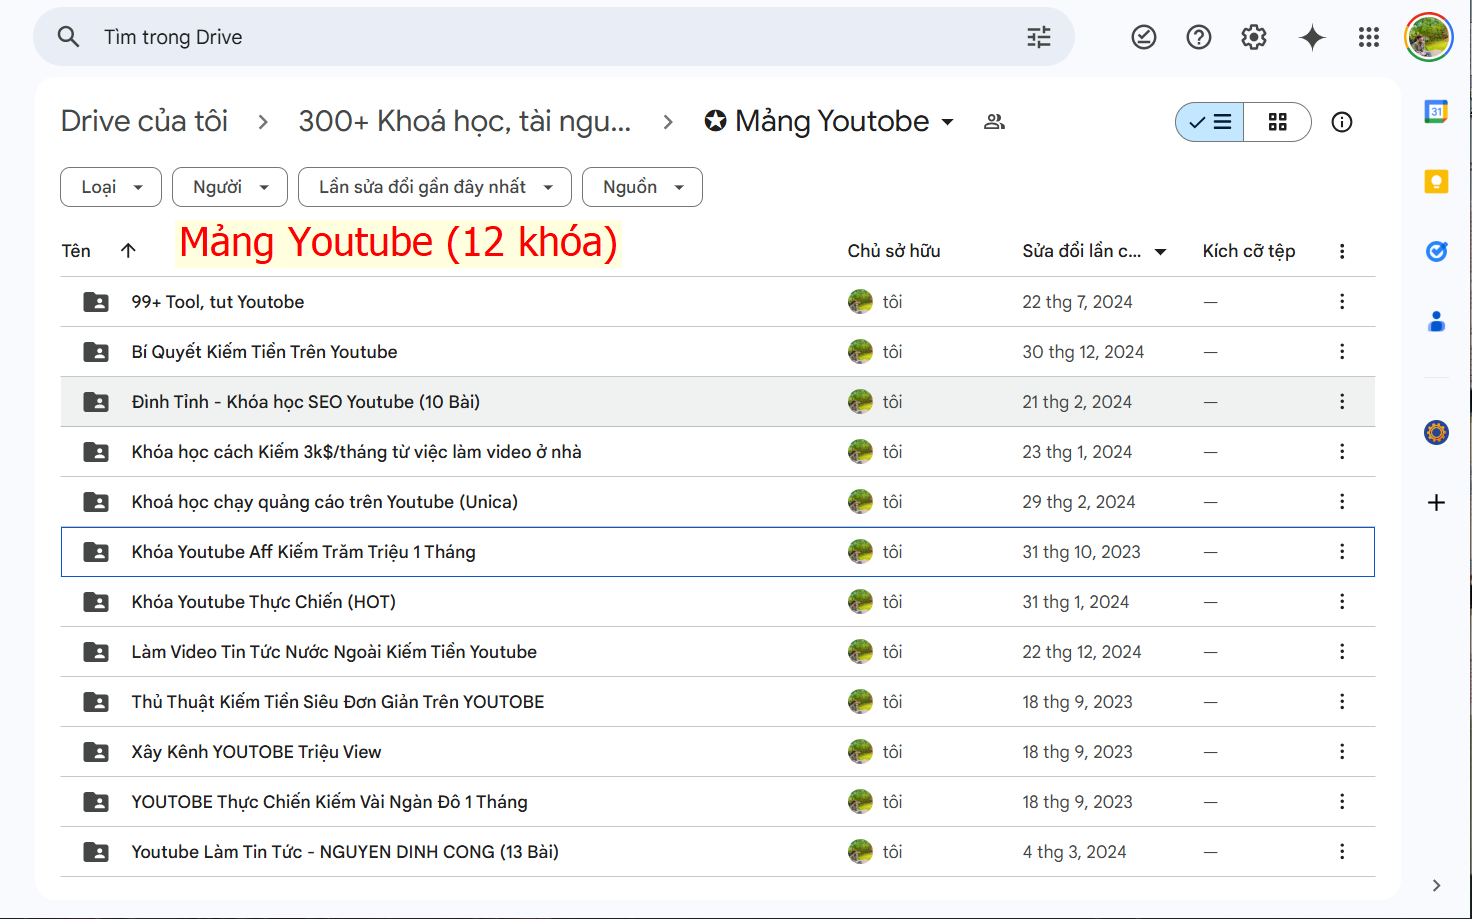Open the Loại filter dropdown
The width and height of the screenshot is (1472, 919).
tap(111, 187)
